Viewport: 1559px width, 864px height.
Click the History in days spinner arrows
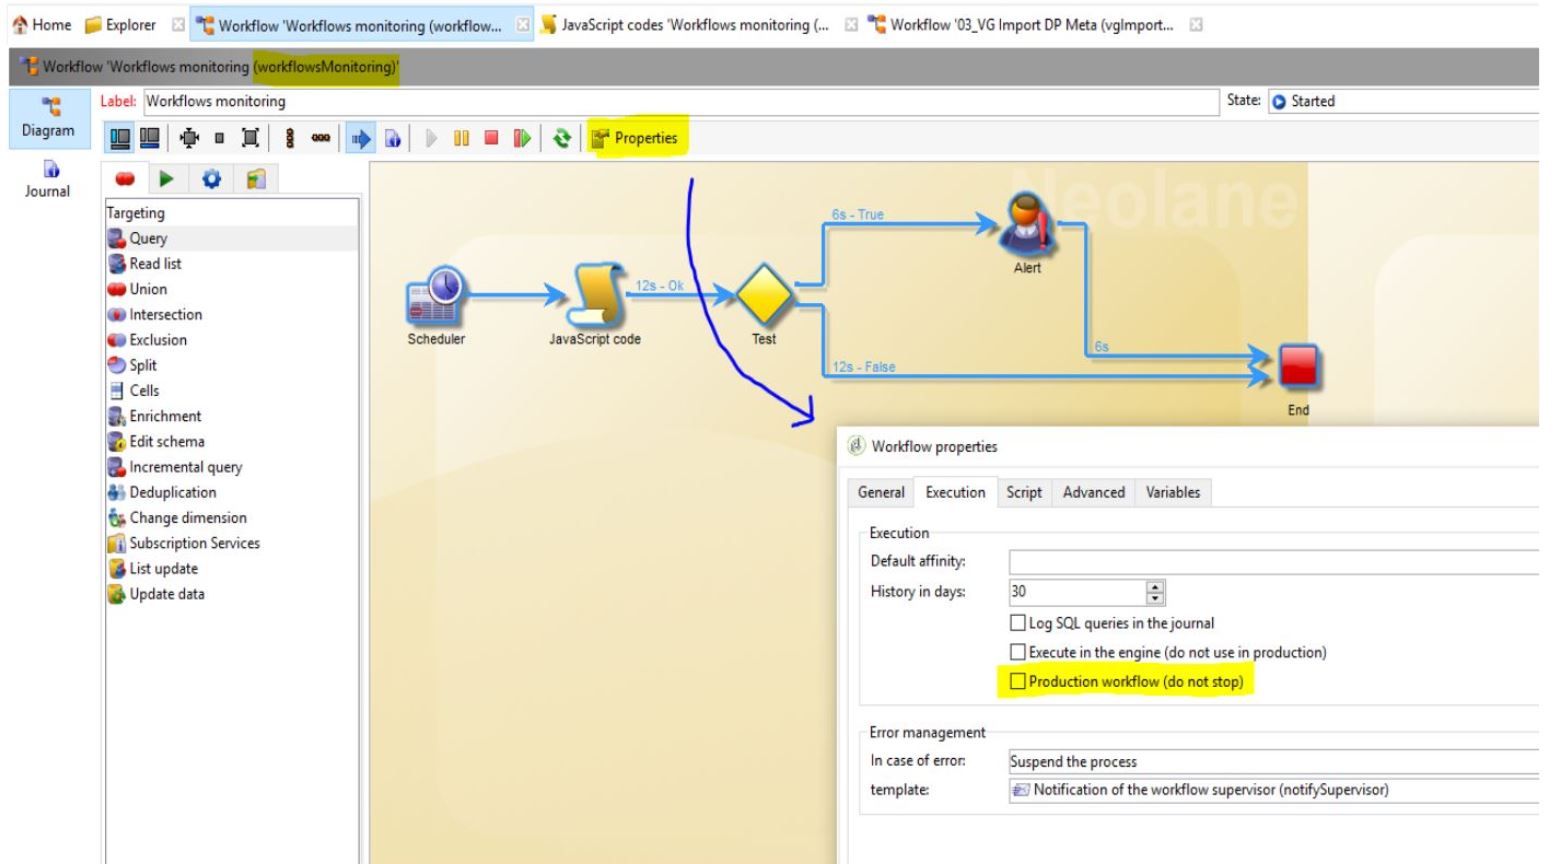[1155, 592]
